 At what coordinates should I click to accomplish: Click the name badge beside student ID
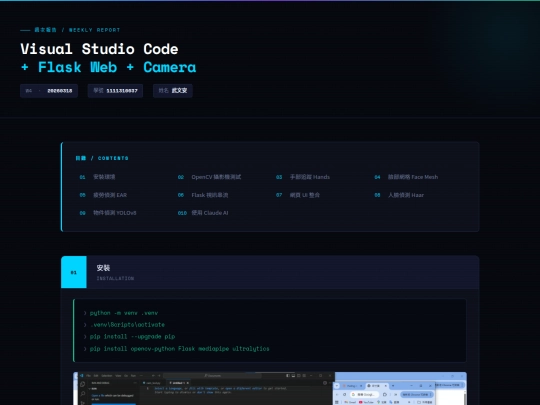[x=173, y=91]
